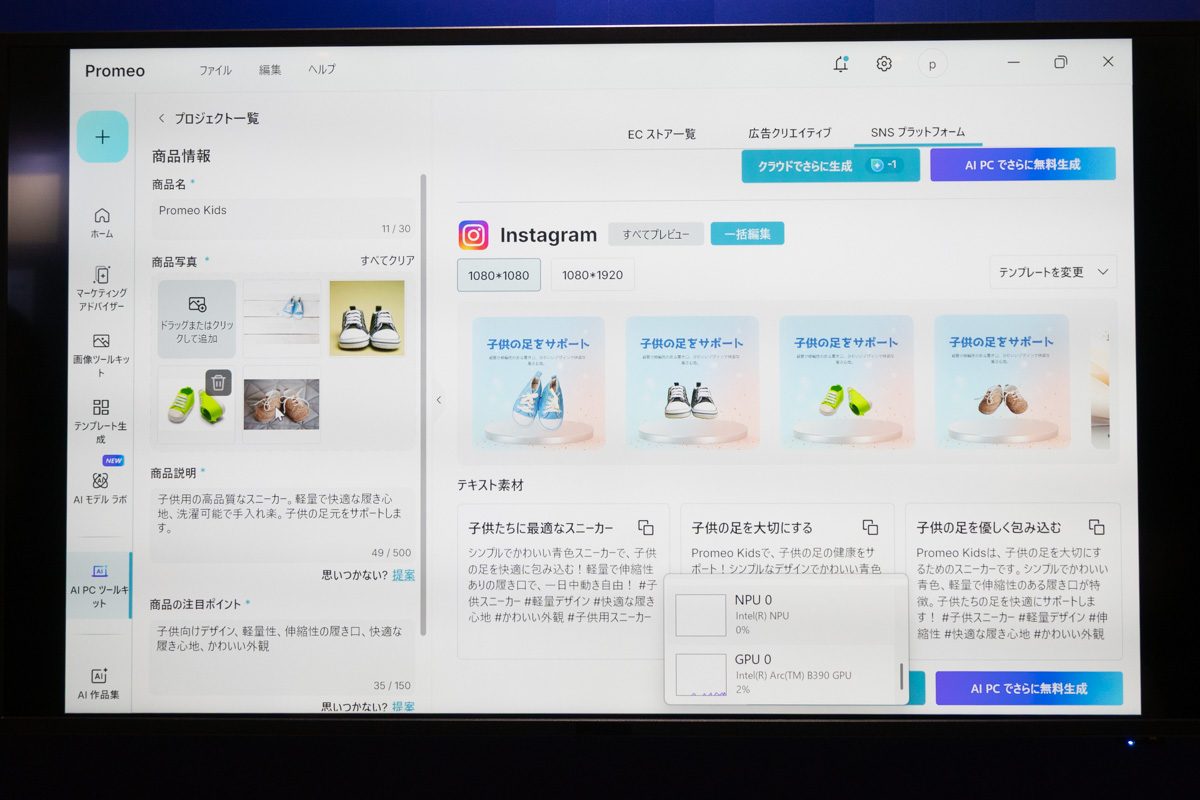Click generate more with cloud button
The width and height of the screenshot is (1200, 800).
(830, 166)
